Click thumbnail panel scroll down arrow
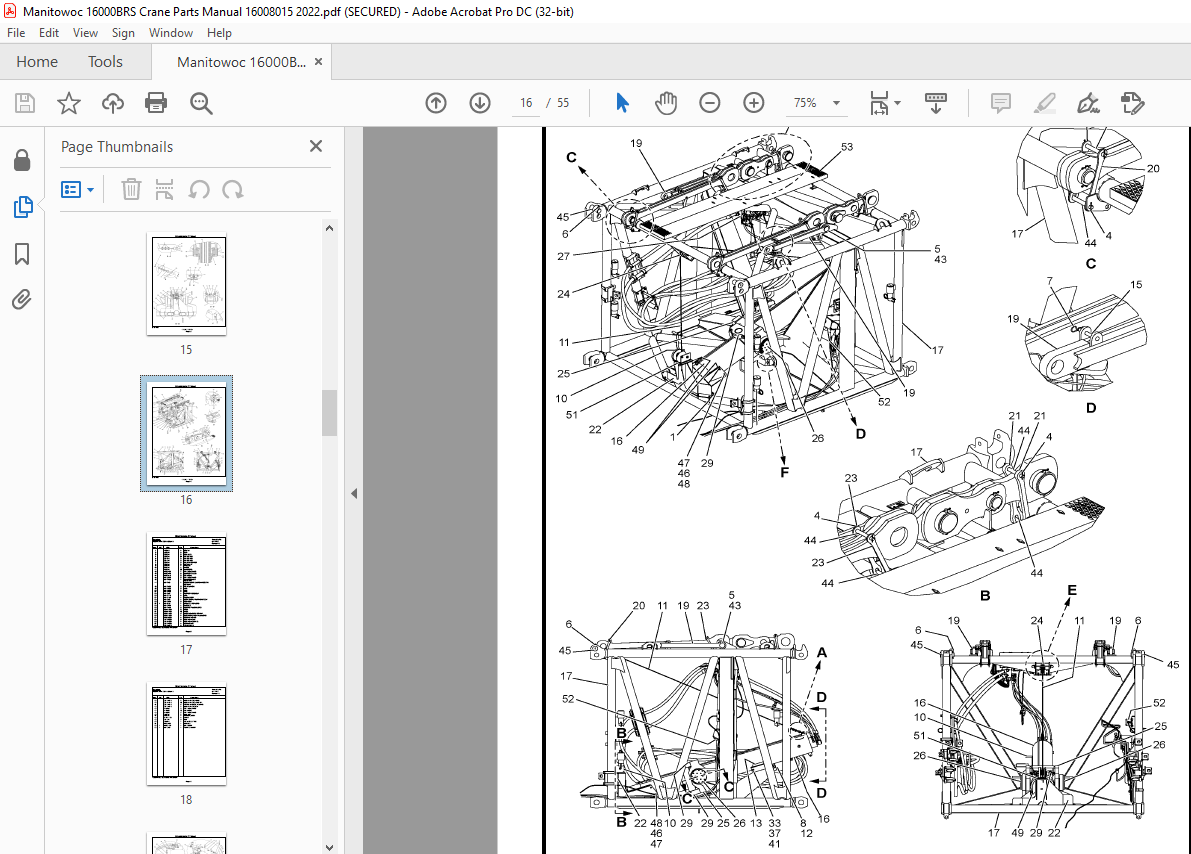 (x=330, y=847)
